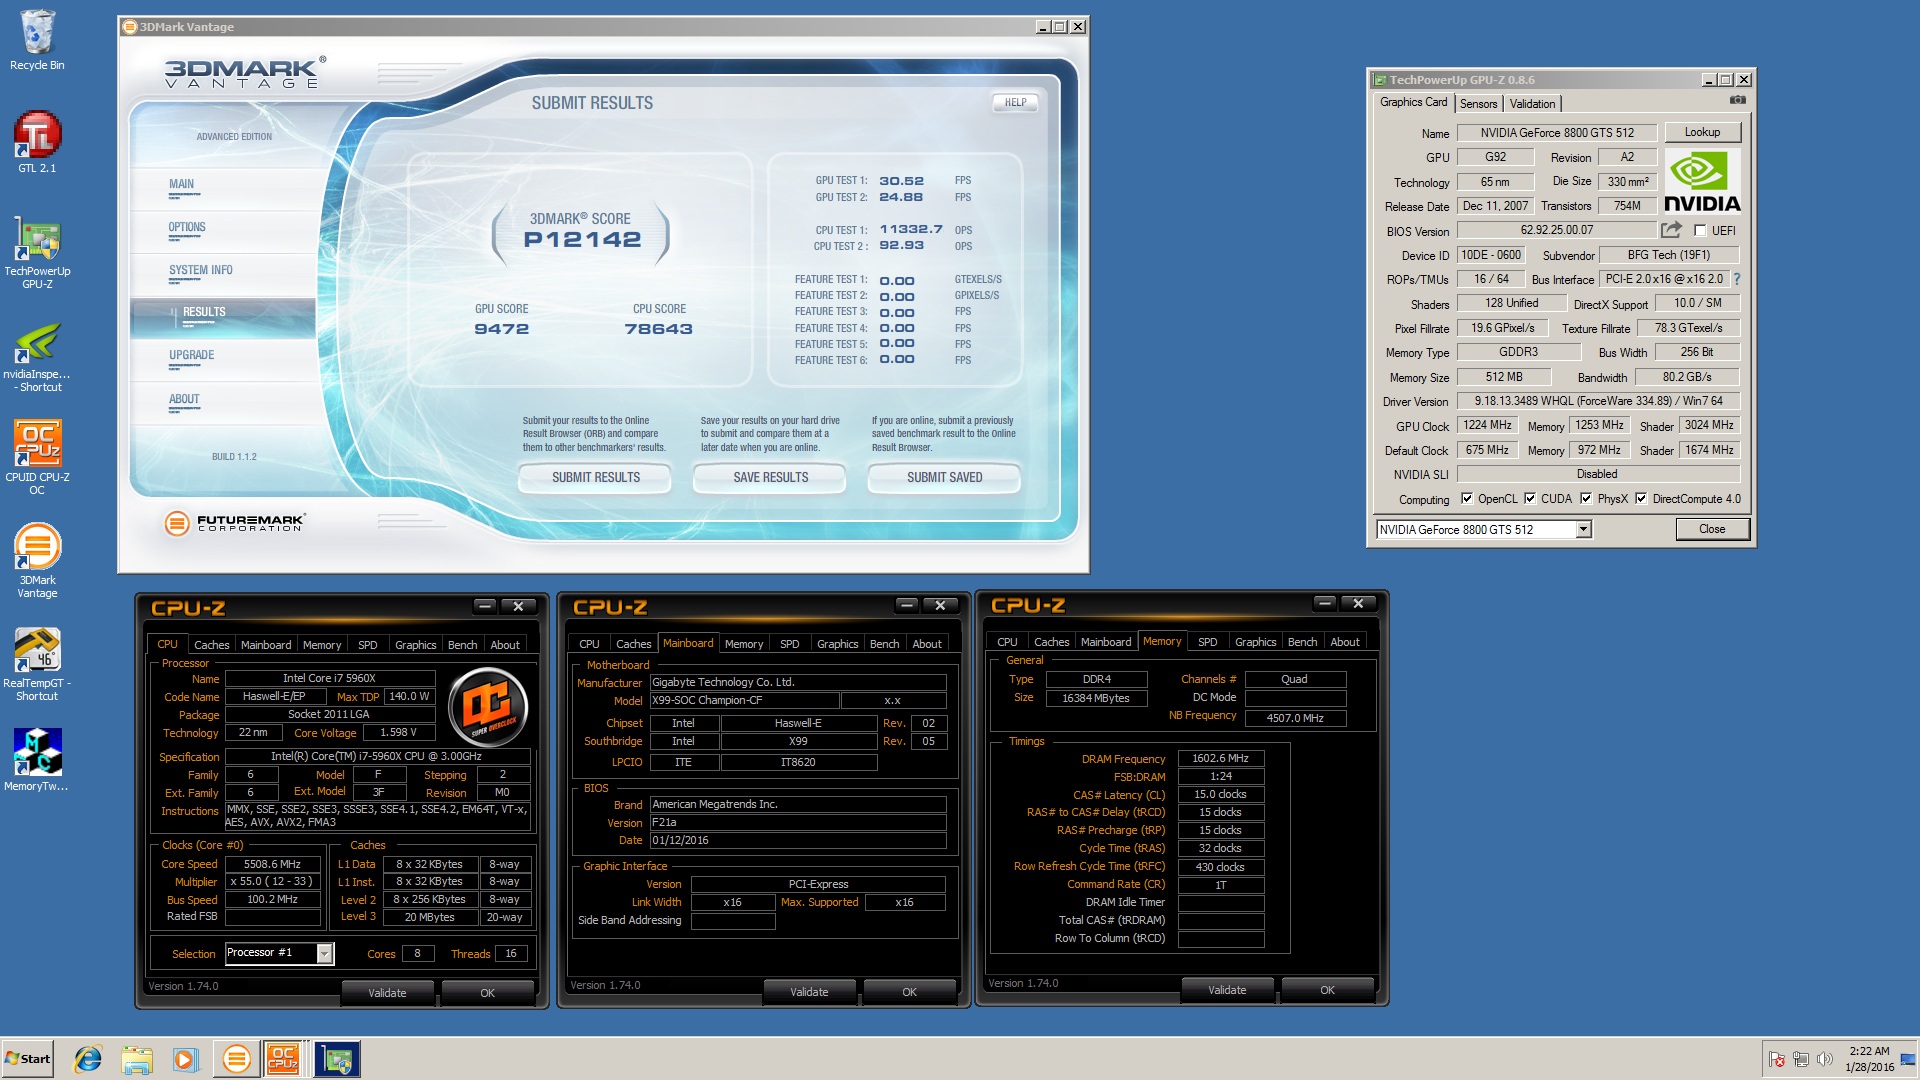Open Windows Explorer from taskbar
1920x1080 pixels.
pyautogui.click(x=137, y=1059)
